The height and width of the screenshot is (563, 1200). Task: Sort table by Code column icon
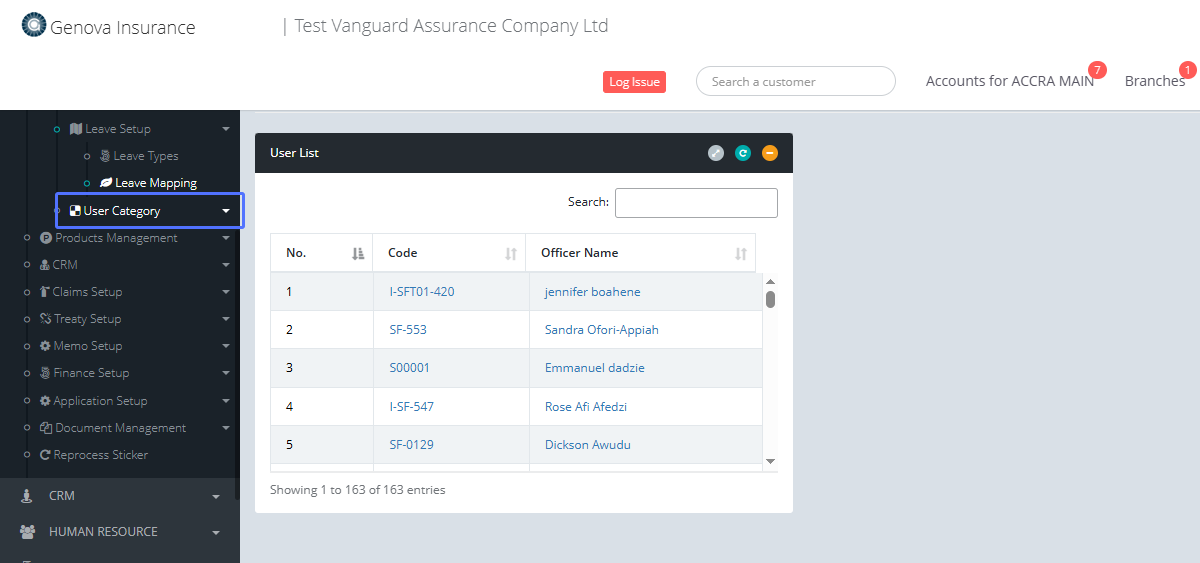(x=511, y=254)
